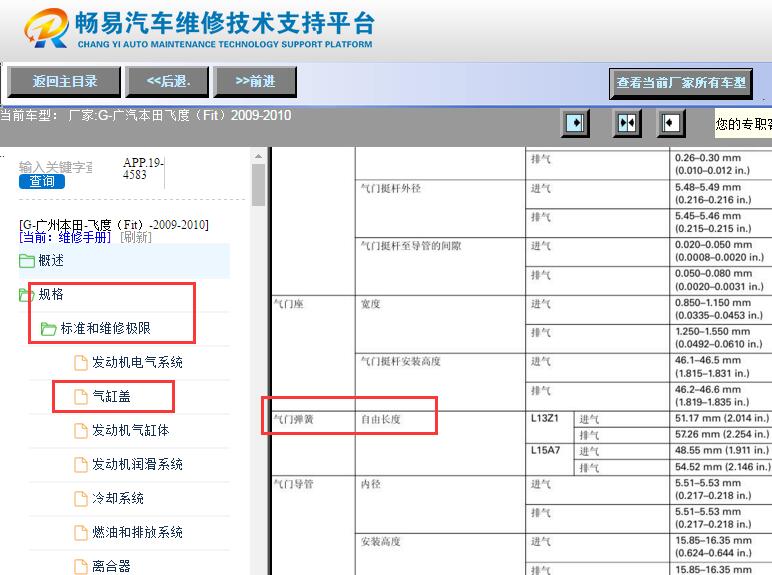
Task: Go forward with the >>前进 button
Action: coord(255,82)
